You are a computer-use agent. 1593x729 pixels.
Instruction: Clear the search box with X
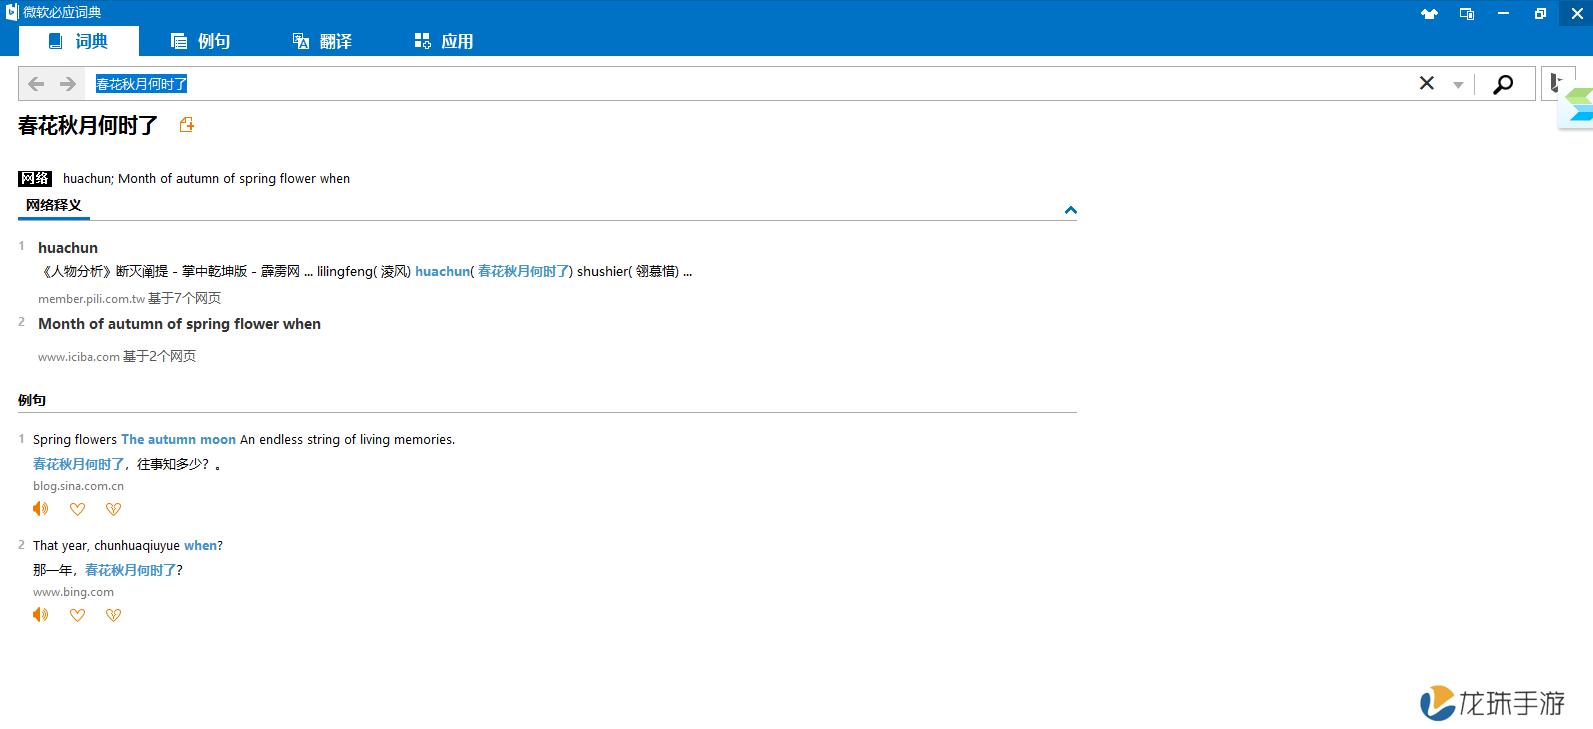[x=1427, y=84]
